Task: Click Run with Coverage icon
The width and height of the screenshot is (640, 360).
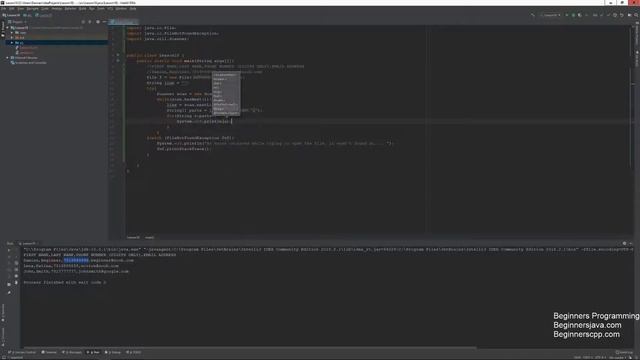Action: [580, 15]
